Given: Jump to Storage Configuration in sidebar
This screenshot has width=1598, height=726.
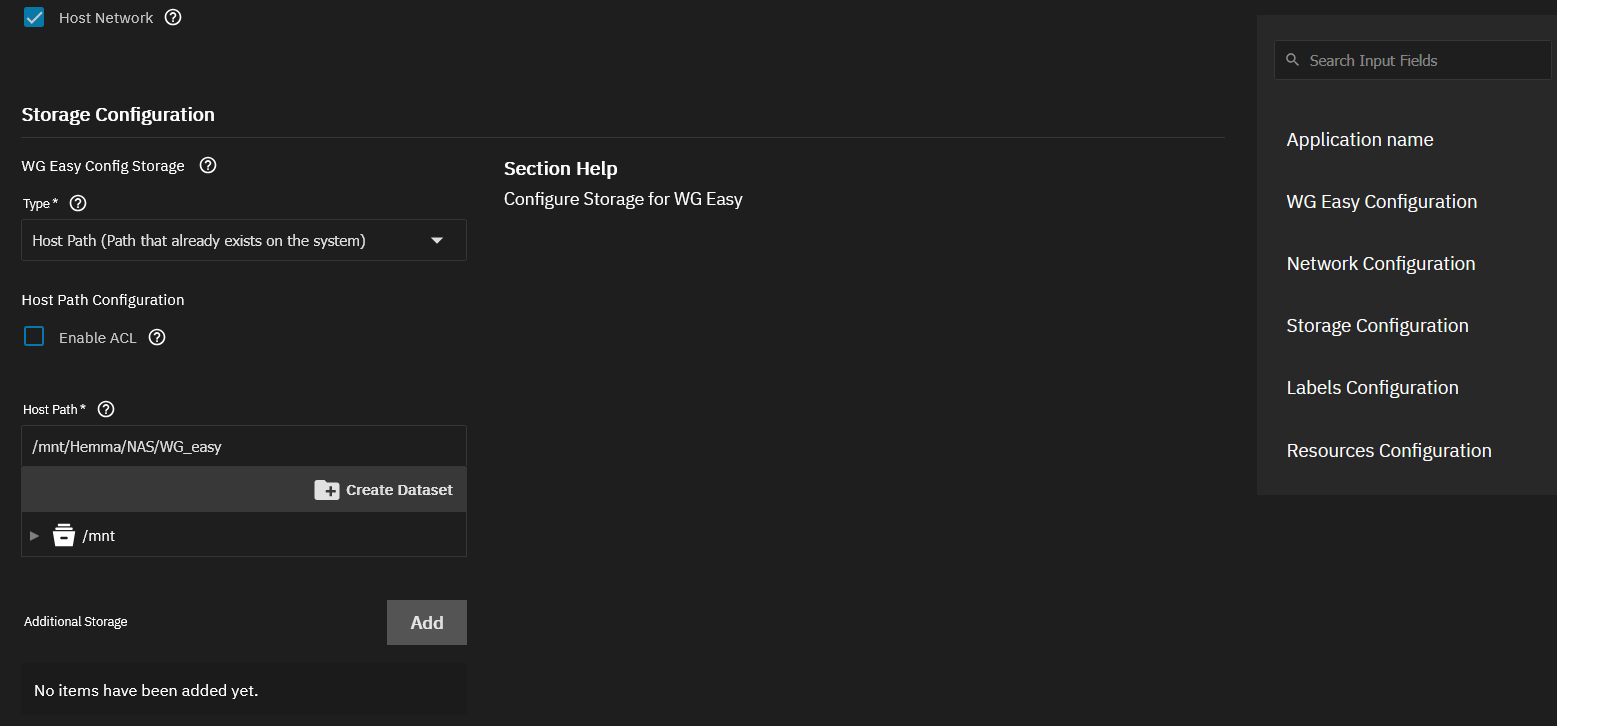Looking at the screenshot, I should pyautogui.click(x=1377, y=326).
